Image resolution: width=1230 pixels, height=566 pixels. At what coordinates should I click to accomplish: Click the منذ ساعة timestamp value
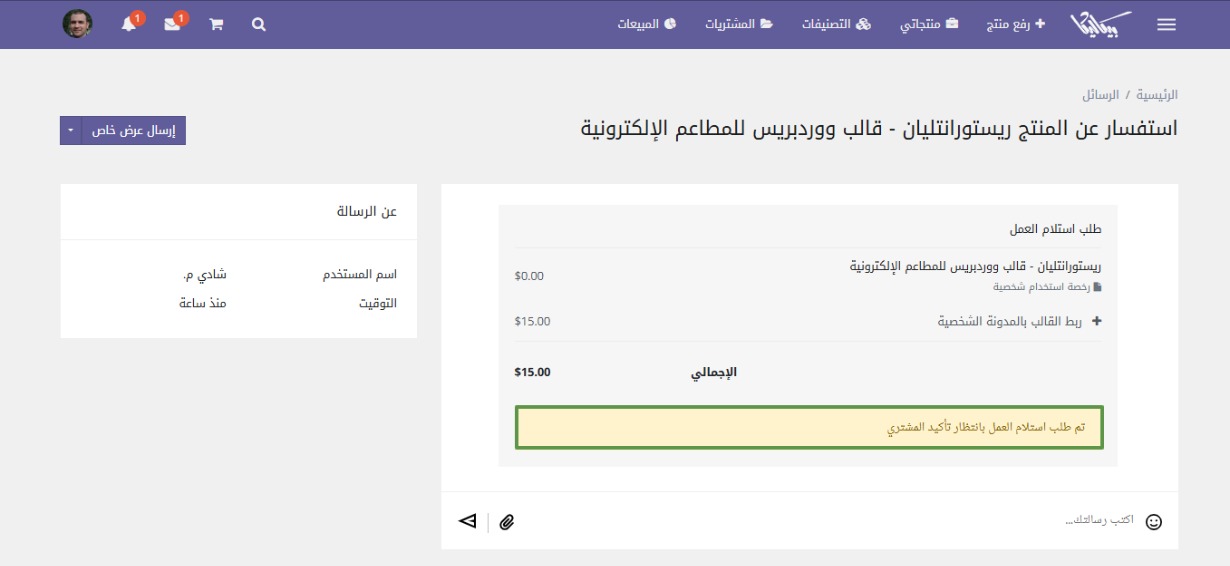[203, 302]
